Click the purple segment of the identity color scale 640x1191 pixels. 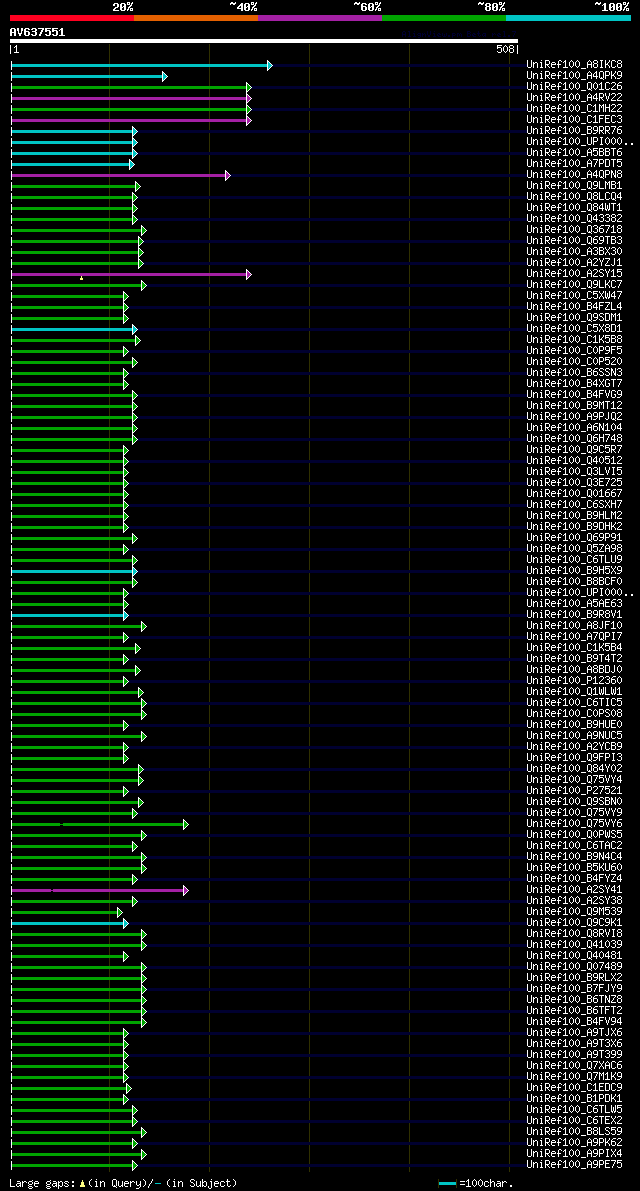click(x=320, y=17)
